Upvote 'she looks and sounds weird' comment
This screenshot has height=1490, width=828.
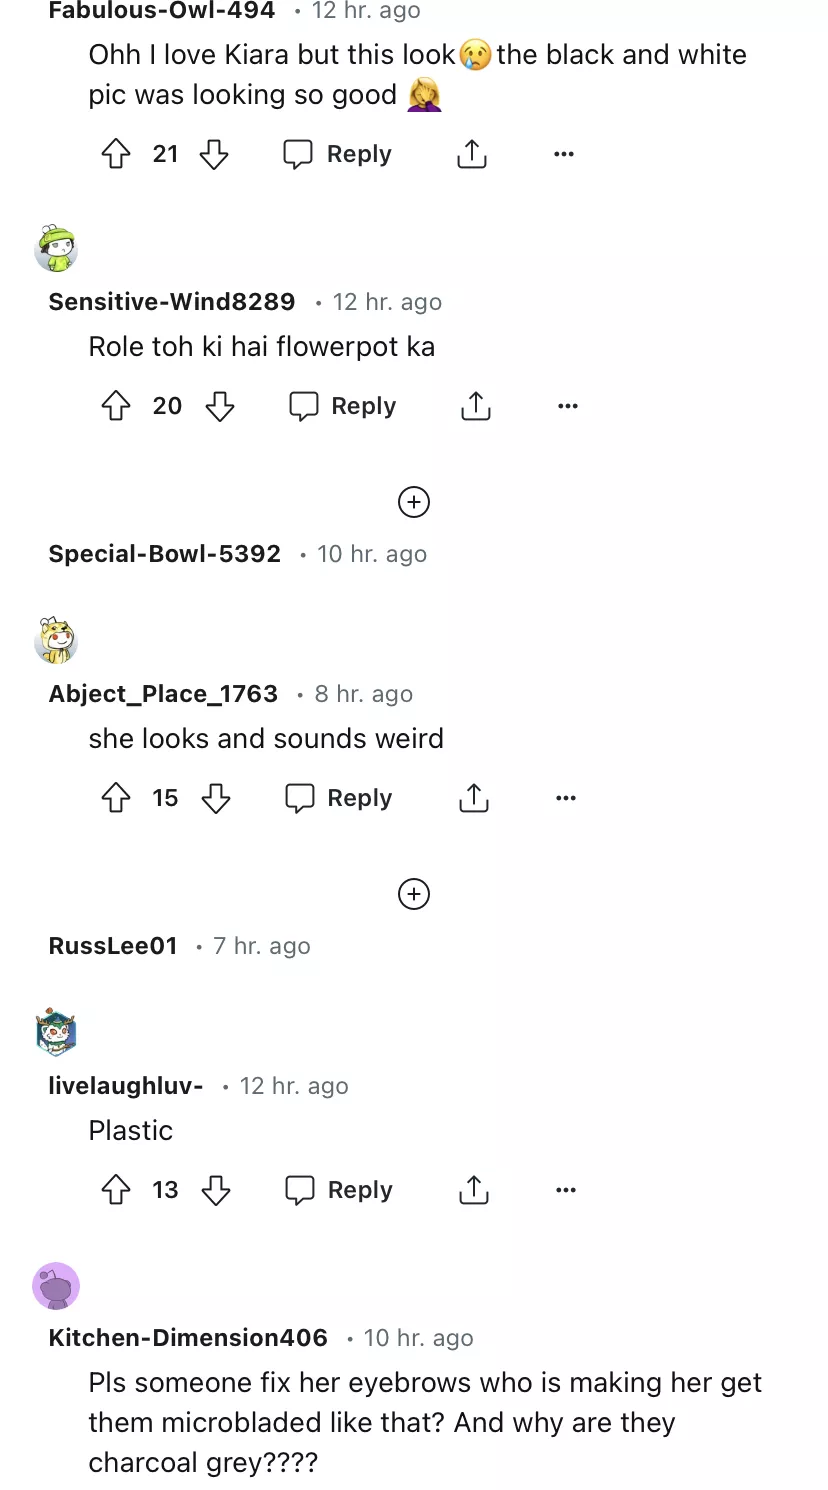[117, 798]
